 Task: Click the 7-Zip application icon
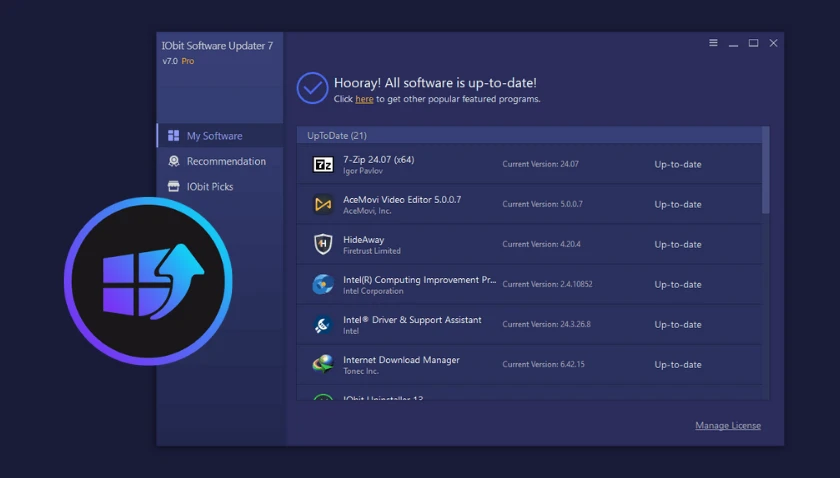[x=323, y=164]
